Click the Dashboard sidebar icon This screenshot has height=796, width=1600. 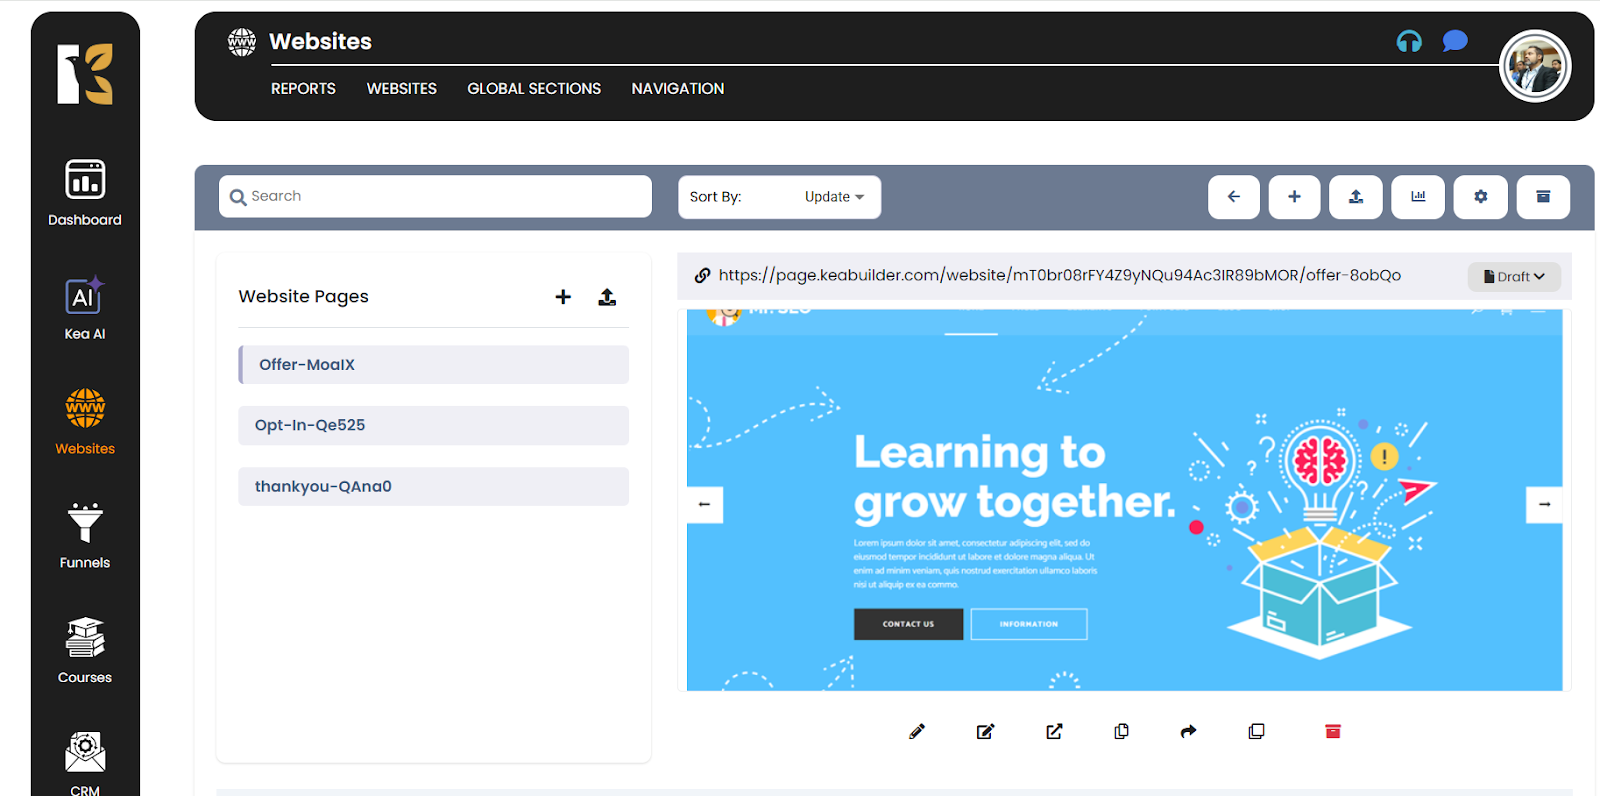(x=85, y=193)
